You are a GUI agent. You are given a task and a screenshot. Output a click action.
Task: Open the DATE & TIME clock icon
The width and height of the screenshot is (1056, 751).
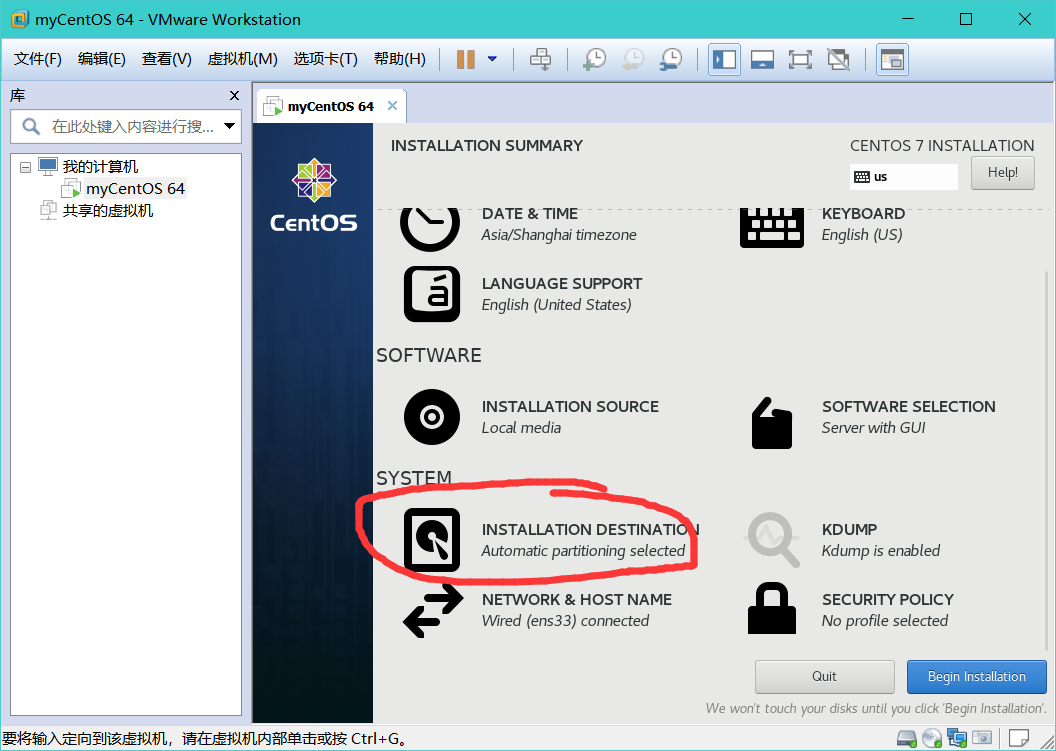[x=430, y=228]
